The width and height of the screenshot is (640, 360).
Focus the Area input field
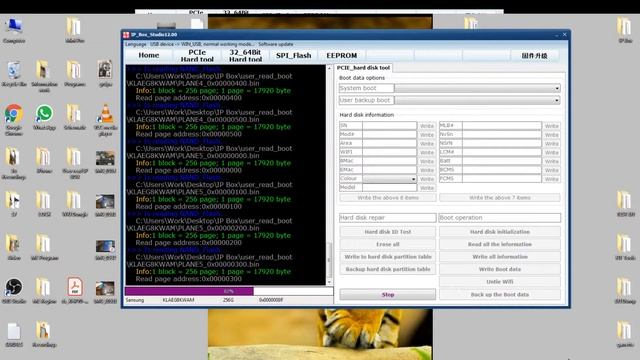click(x=389, y=143)
